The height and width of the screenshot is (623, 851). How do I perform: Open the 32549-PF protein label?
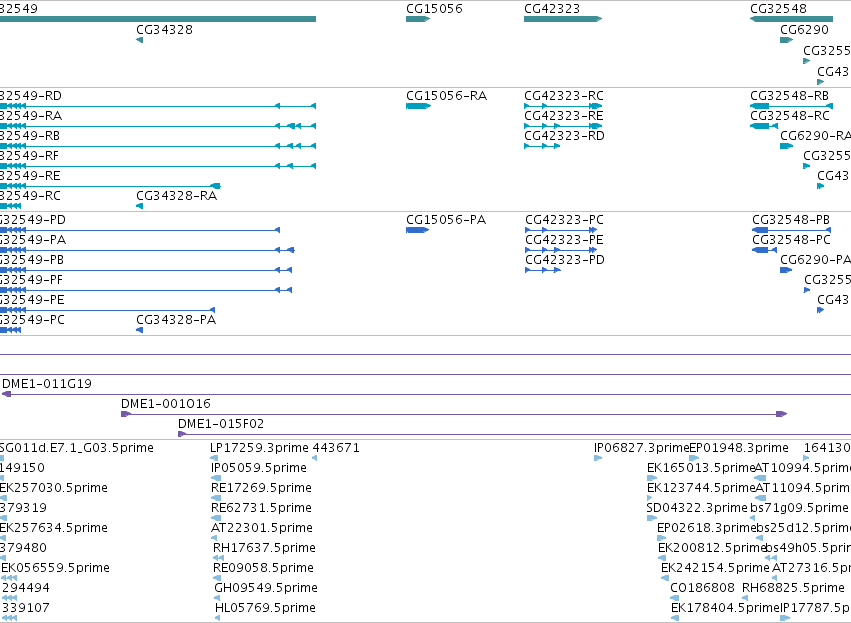click(31, 281)
